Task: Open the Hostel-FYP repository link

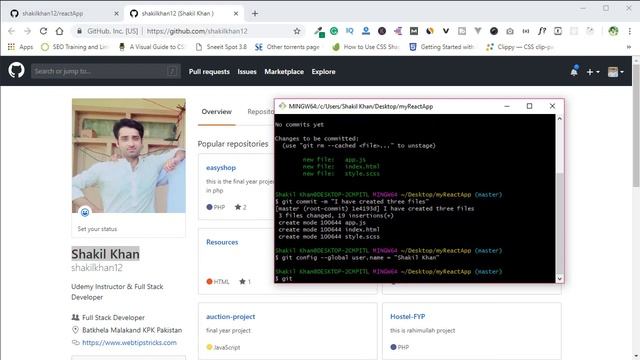Action: tap(407, 317)
